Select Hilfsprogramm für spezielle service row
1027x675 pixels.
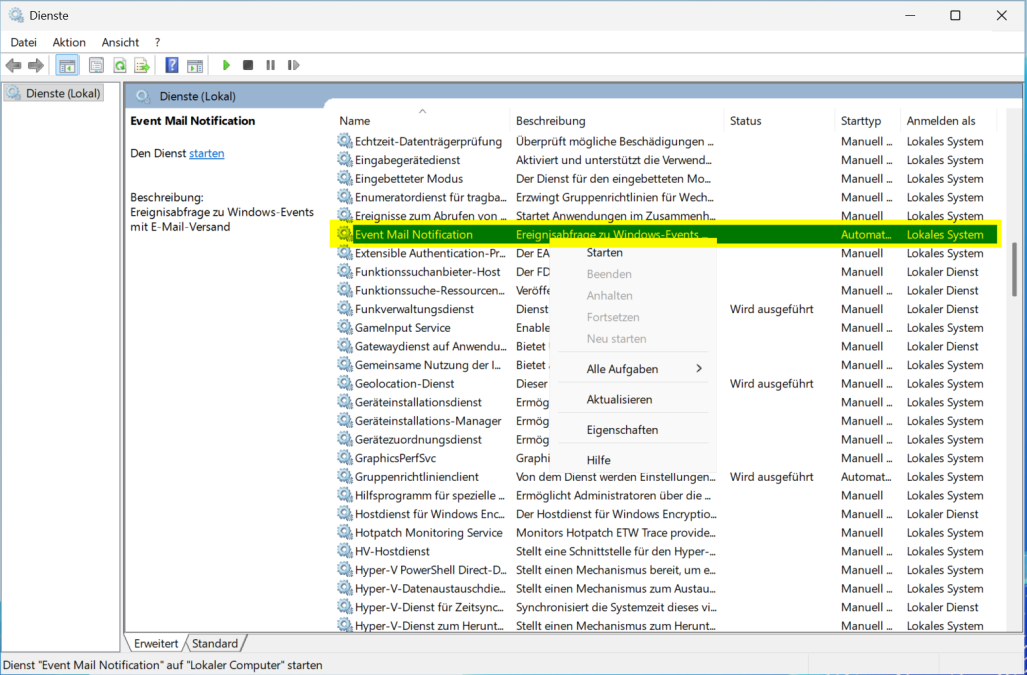pyautogui.click(x=667, y=495)
